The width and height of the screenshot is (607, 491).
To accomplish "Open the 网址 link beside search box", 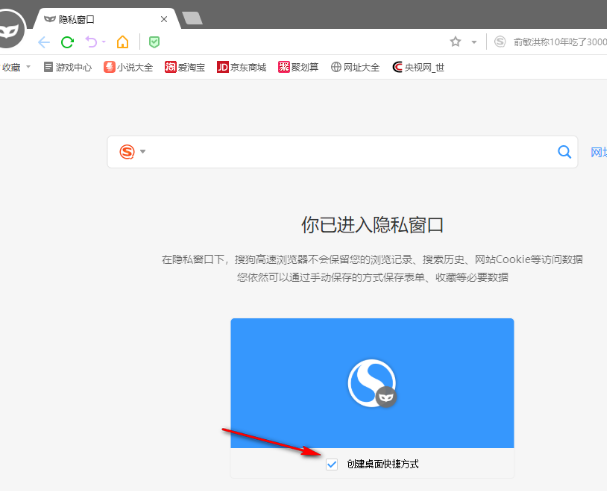I will 598,152.
